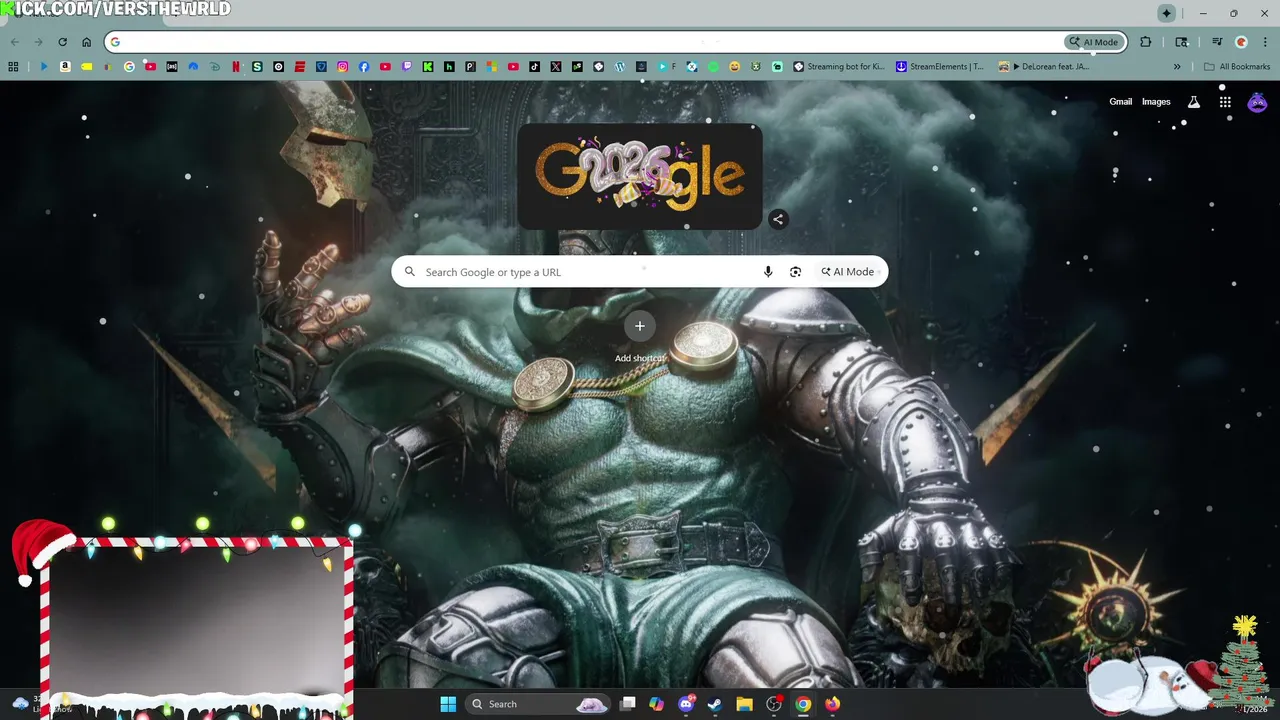Start voice search microphone
This screenshot has width=1280, height=720.
768,272
